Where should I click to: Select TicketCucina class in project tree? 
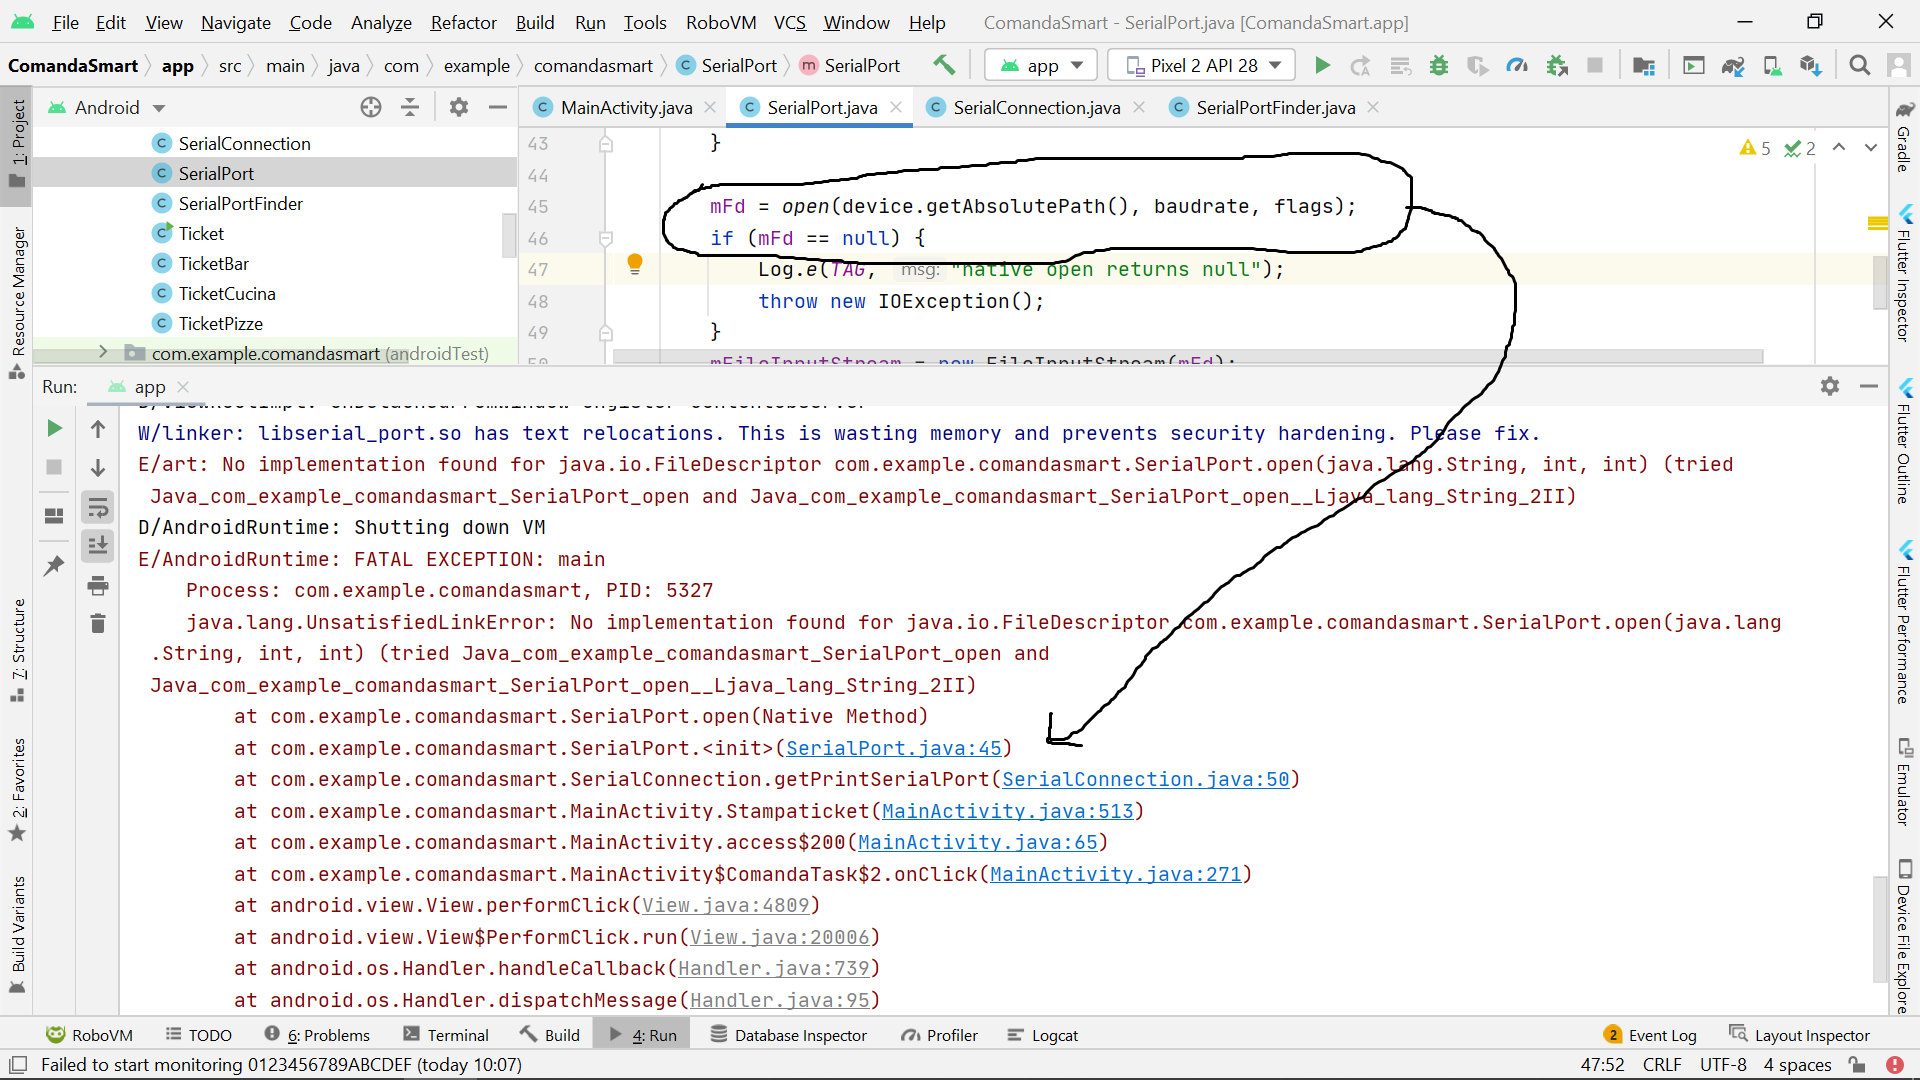click(226, 293)
